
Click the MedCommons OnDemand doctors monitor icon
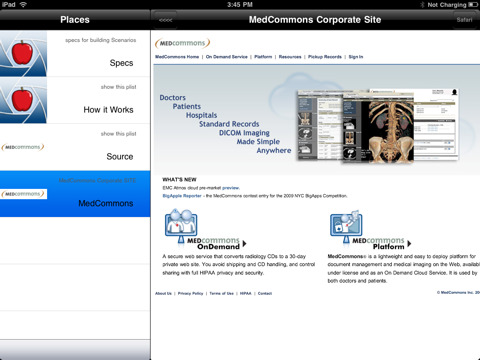181,226
